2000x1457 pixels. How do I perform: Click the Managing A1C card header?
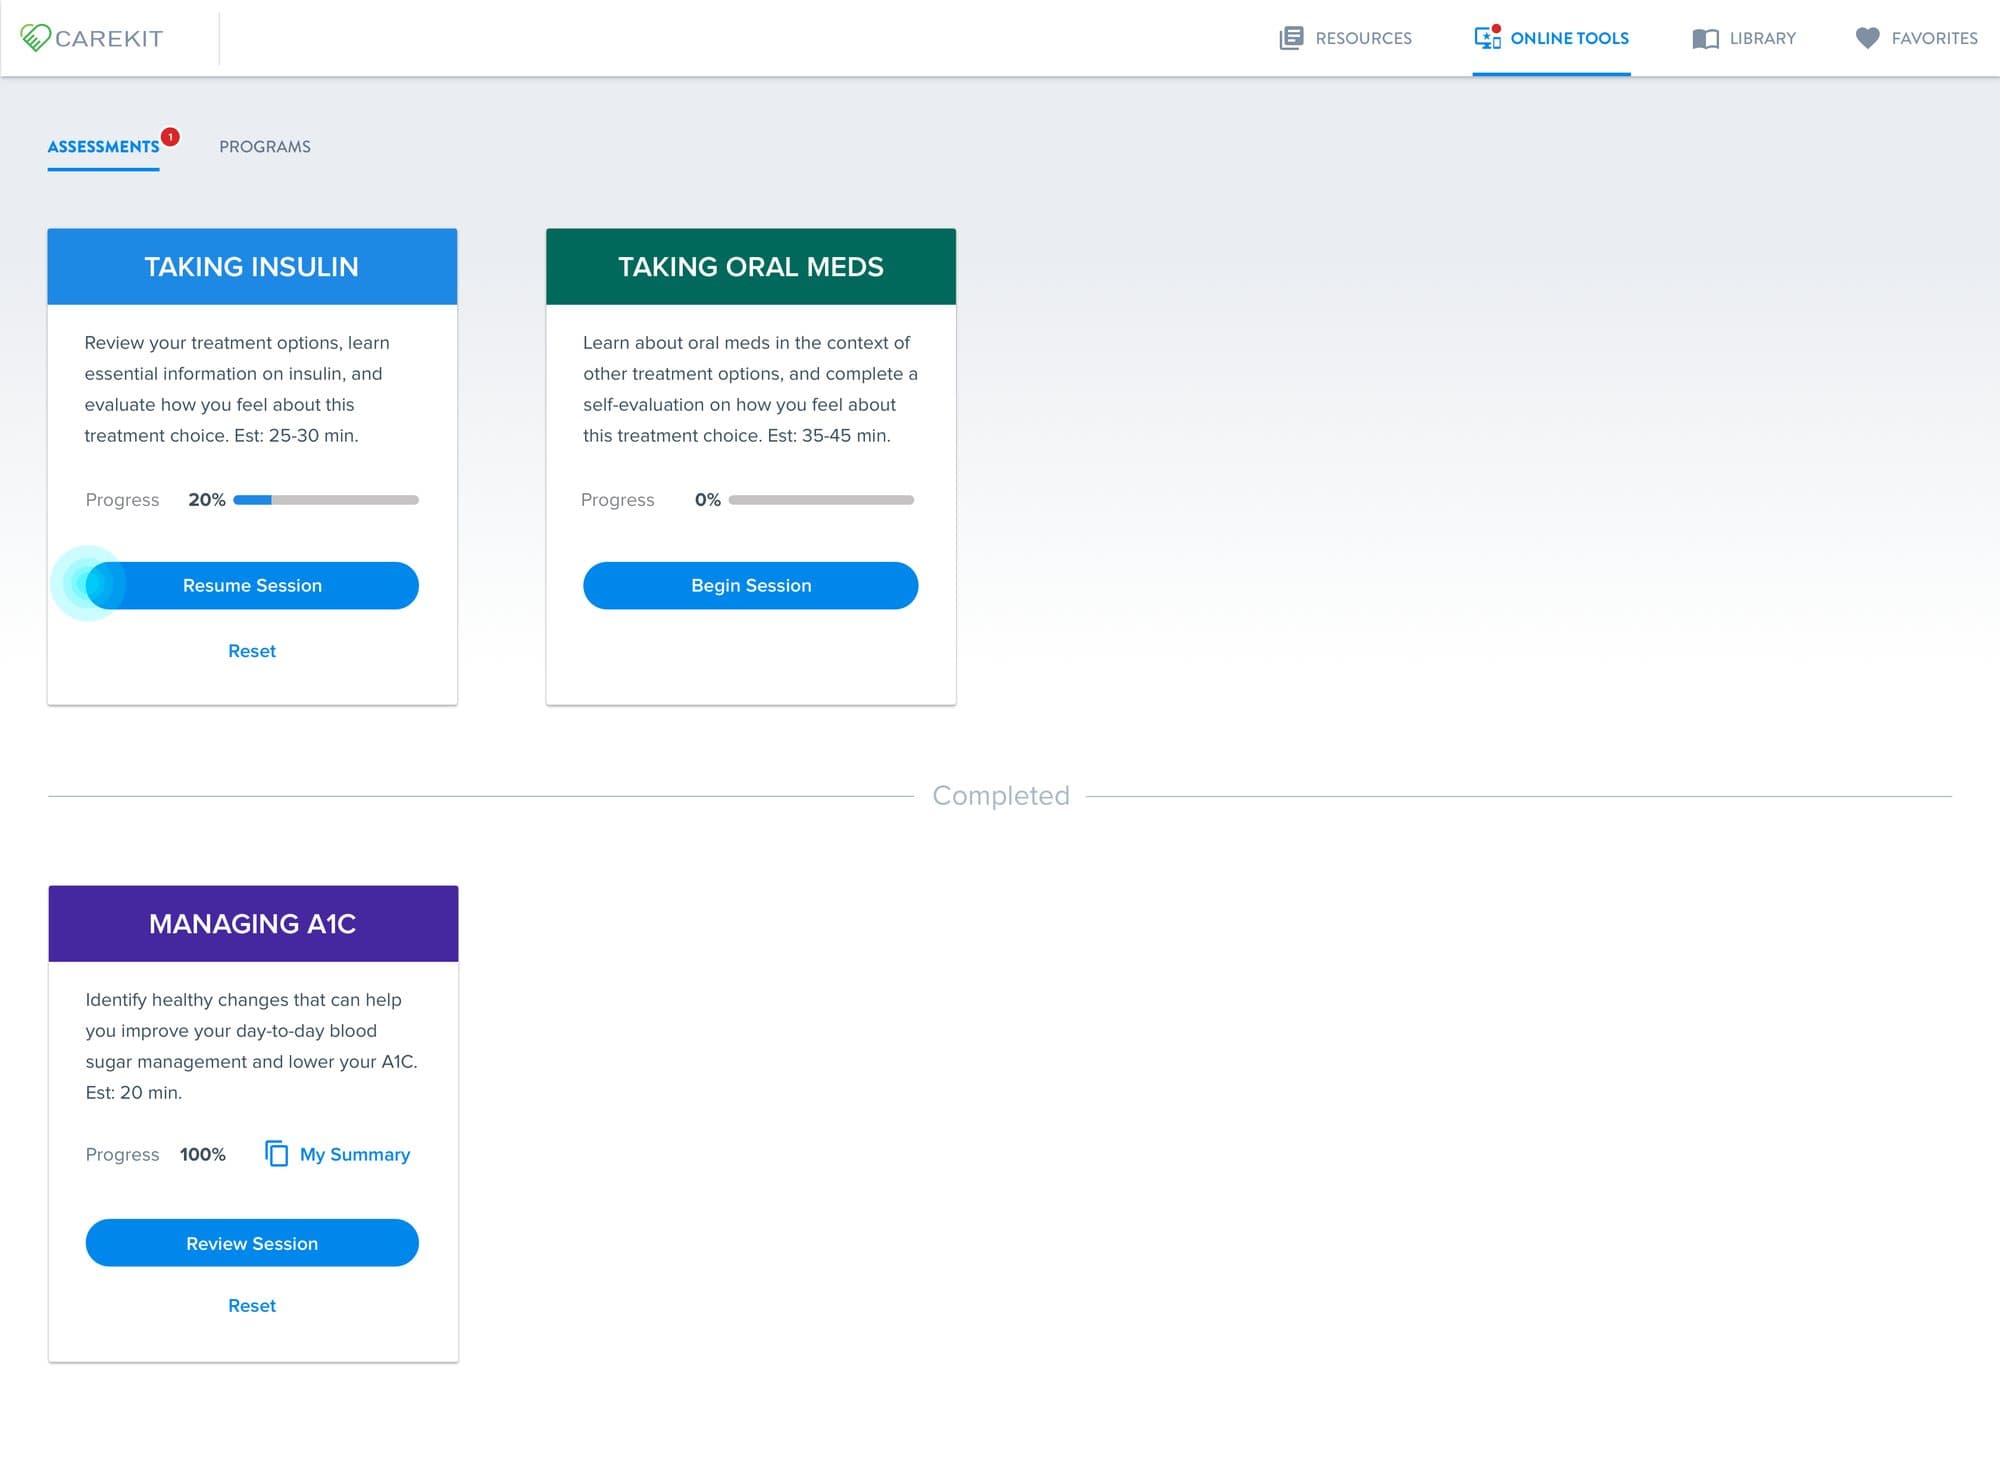[x=253, y=923]
